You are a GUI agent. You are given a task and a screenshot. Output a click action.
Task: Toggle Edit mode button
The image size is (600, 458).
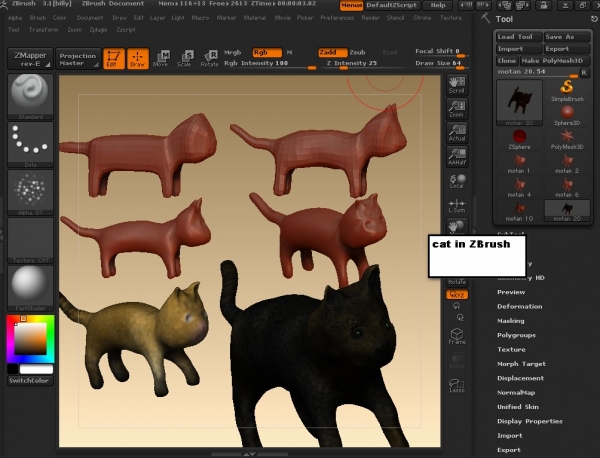[114, 59]
